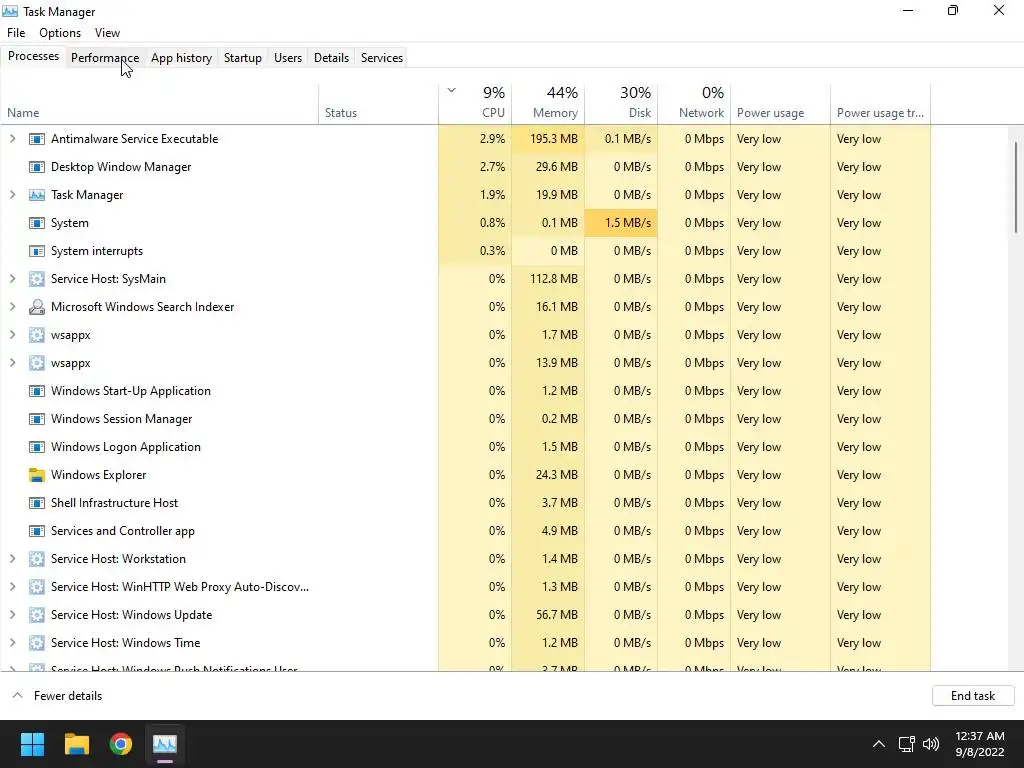Viewport: 1024px width, 768px height.
Task: Show hidden system tray icons
Action: pyautogui.click(x=879, y=744)
